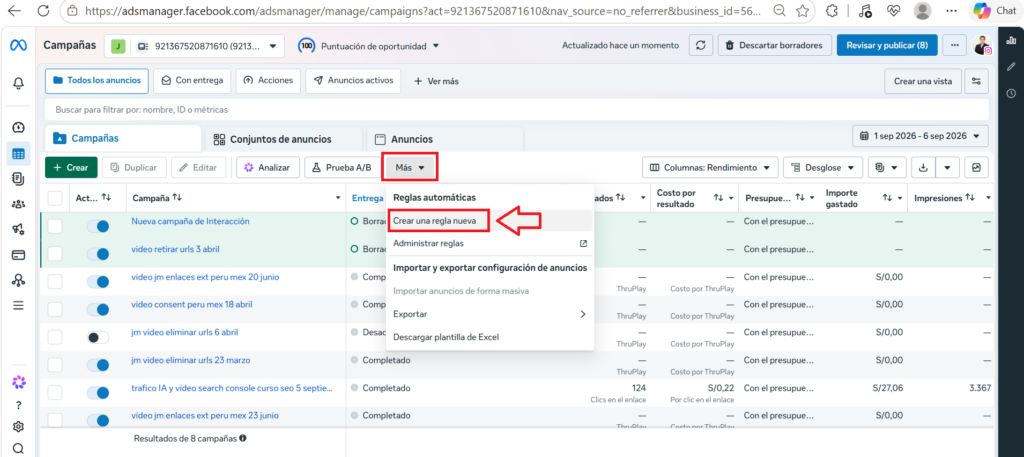Click the browser reload button
The height and width of the screenshot is (457, 1024).
[x=43, y=10]
